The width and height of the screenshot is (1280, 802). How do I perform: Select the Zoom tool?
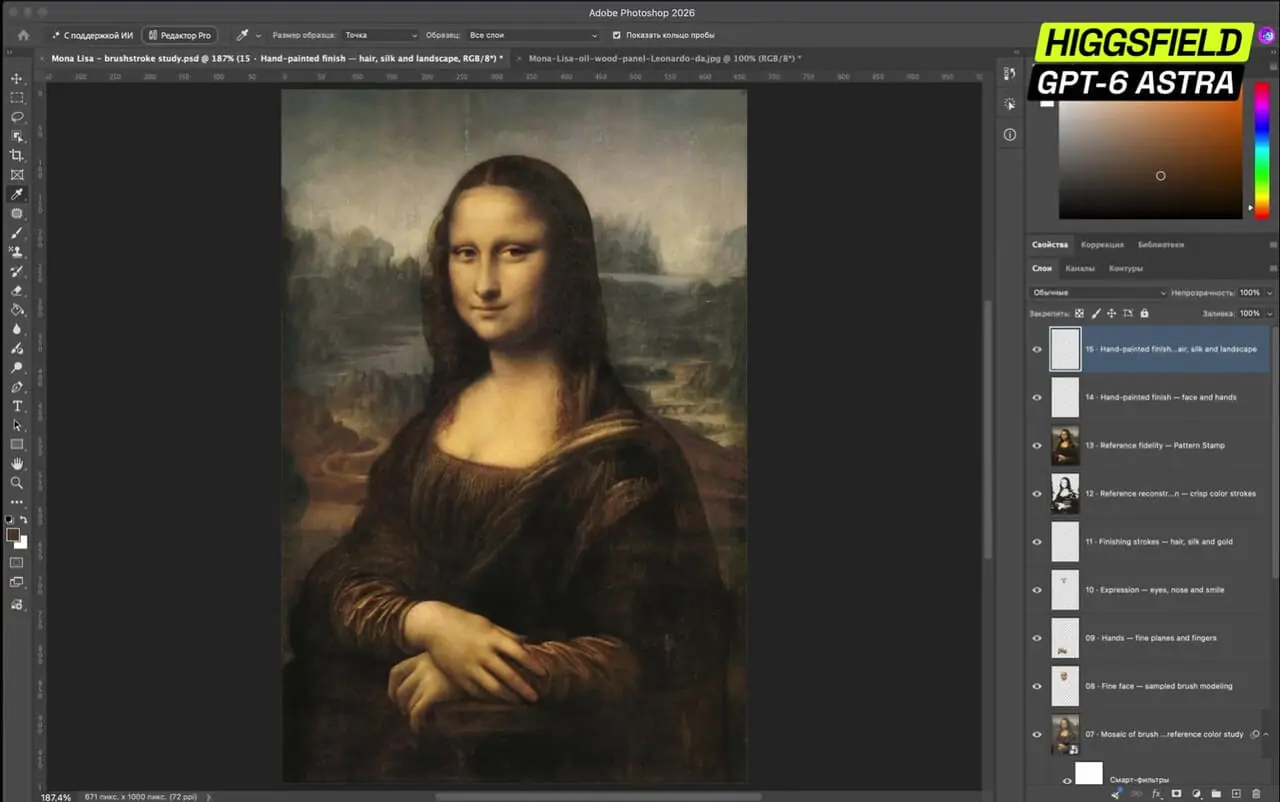[x=17, y=483]
